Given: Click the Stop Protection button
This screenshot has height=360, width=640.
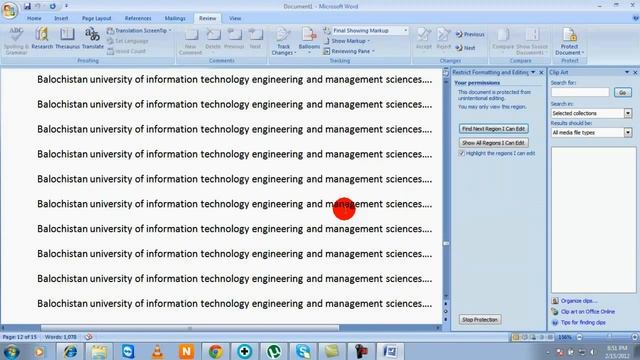Looking at the screenshot, I should pyautogui.click(x=480, y=320).
